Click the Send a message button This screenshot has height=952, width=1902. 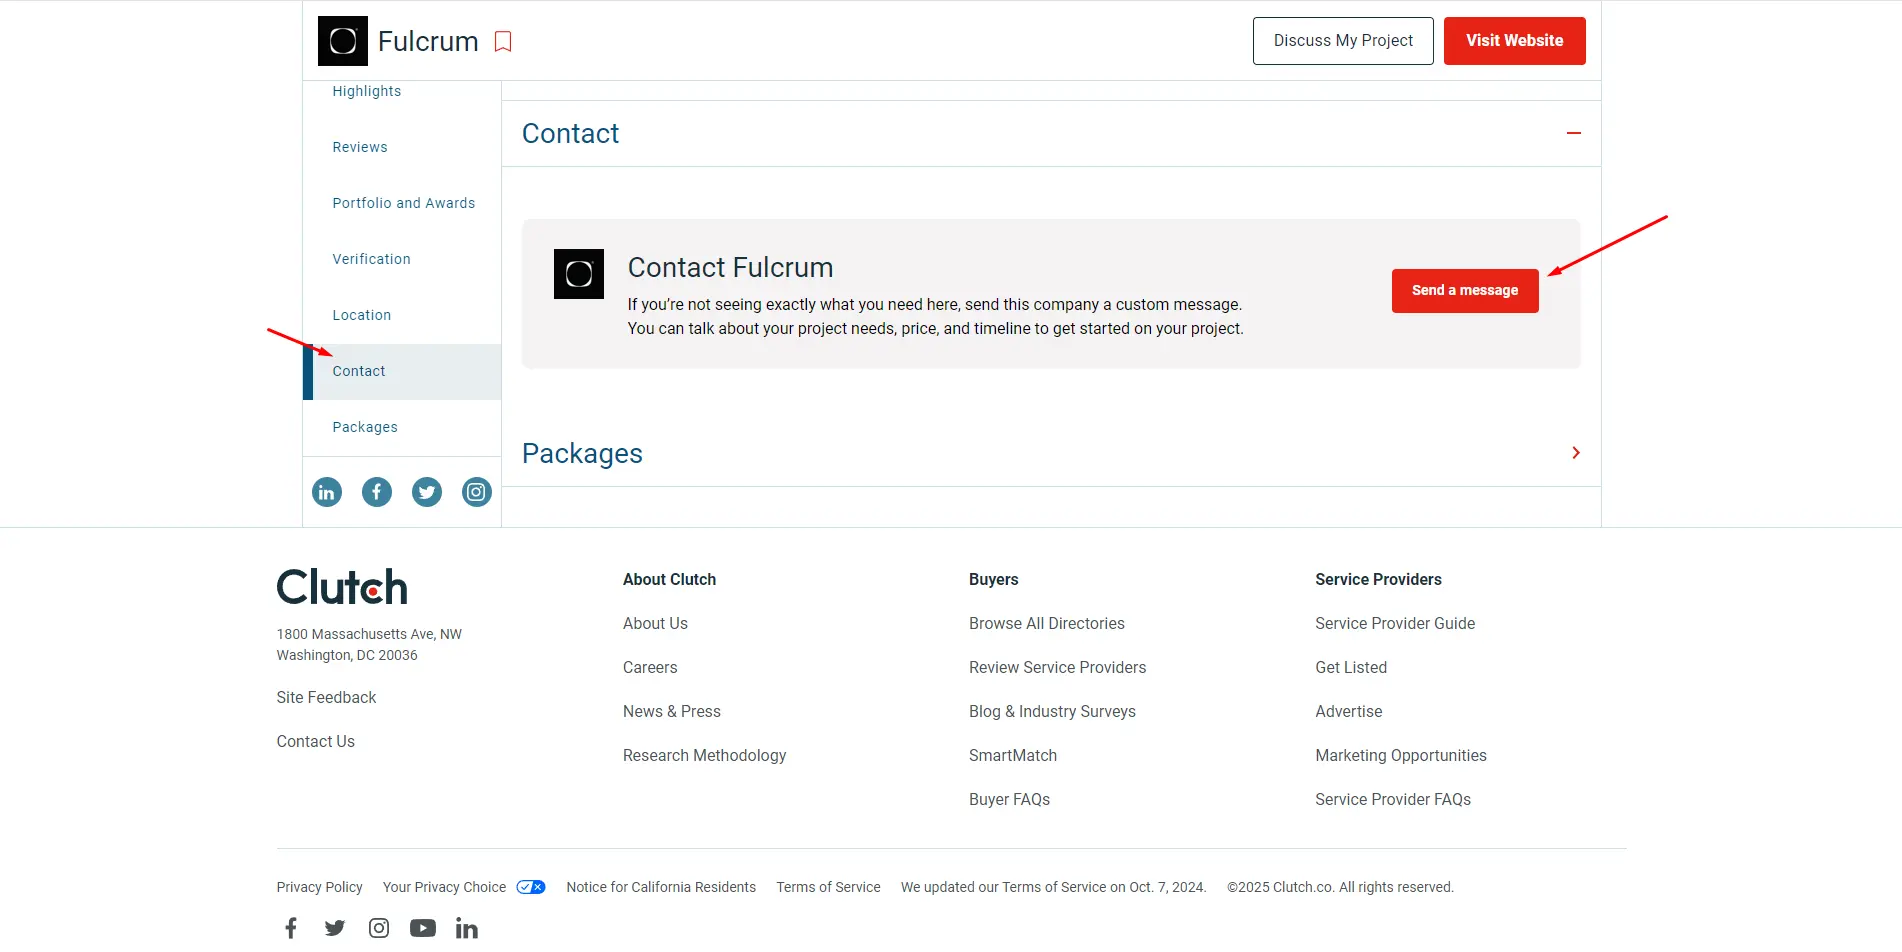[x=1465, y=291]
